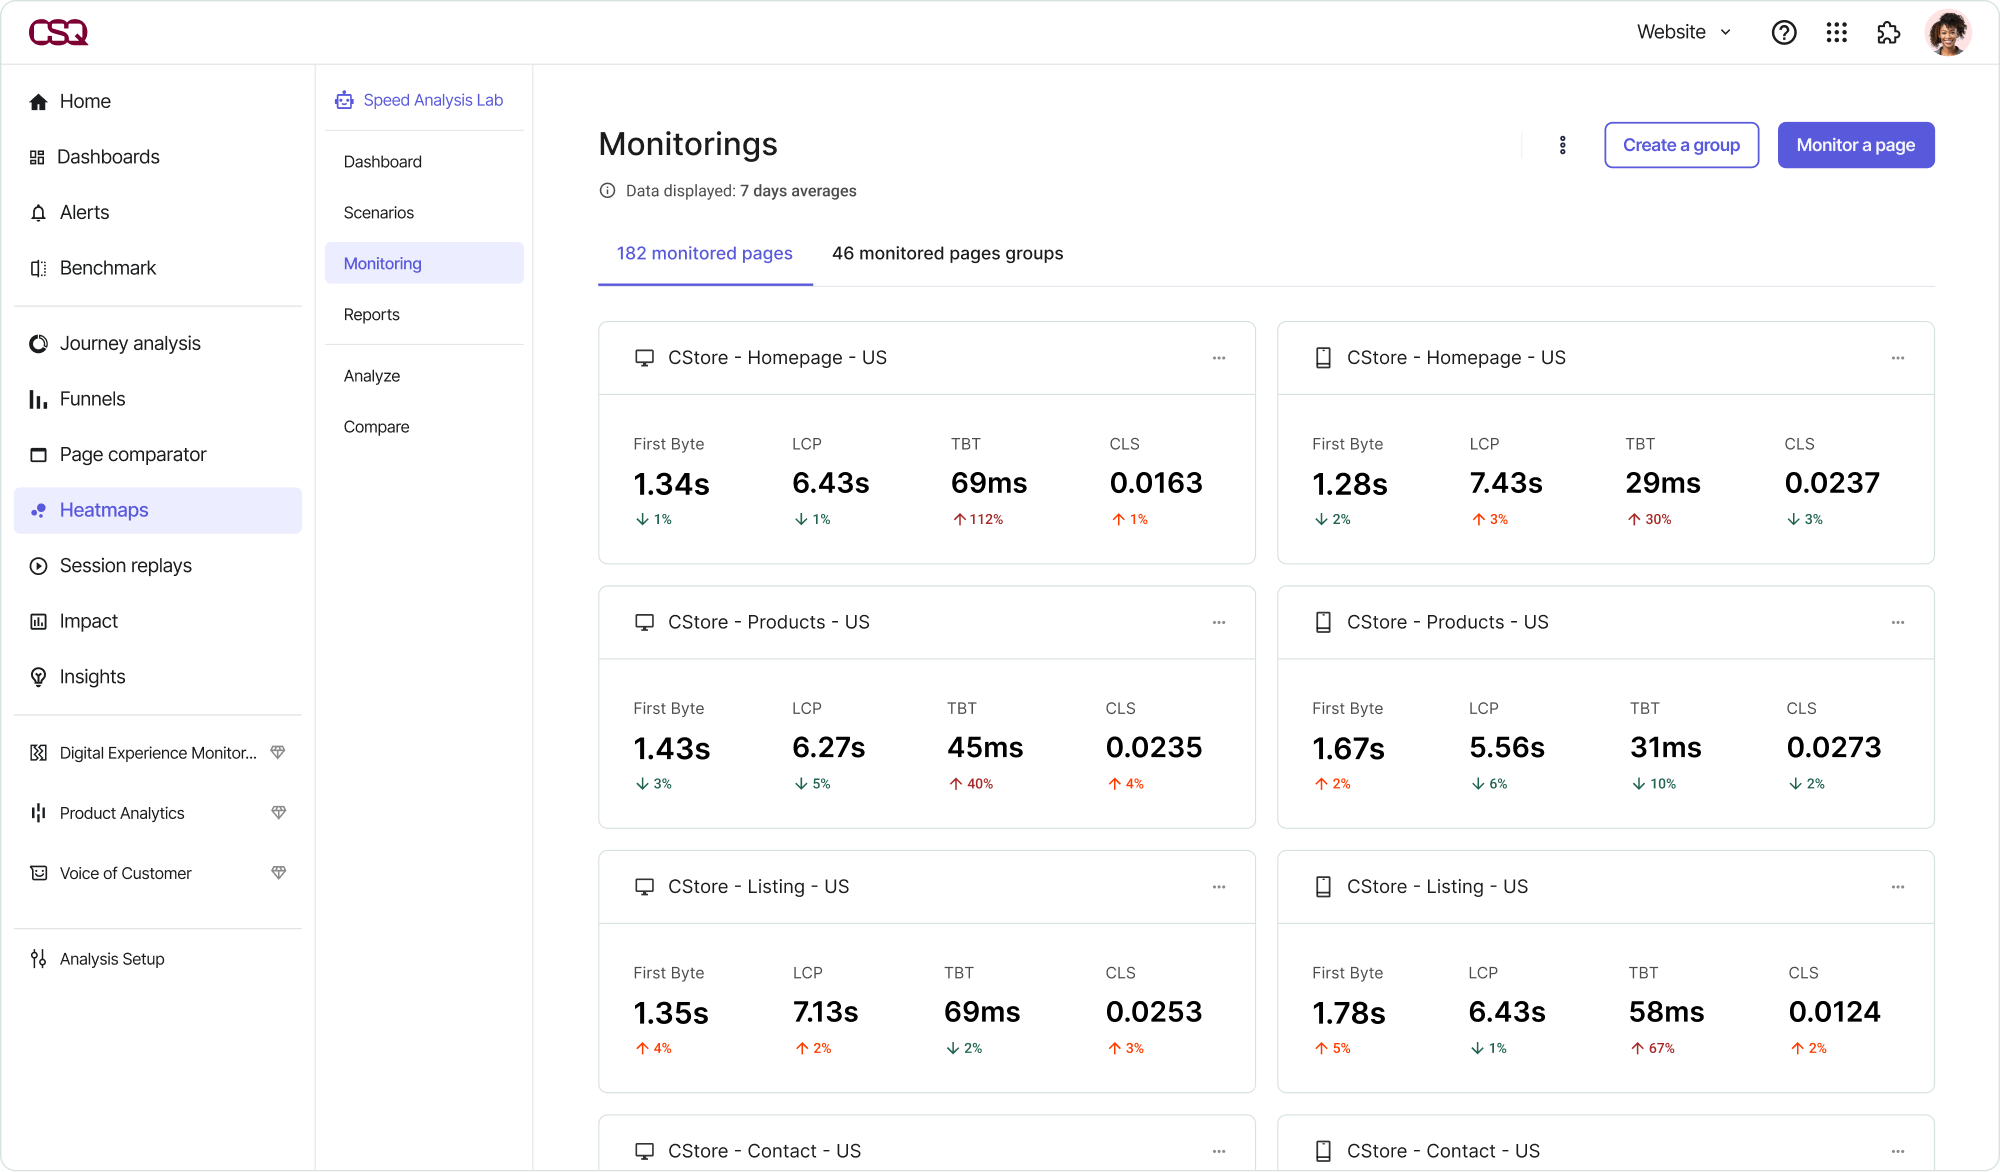Image resolution: width=2000 pixels, height=1172 pixels.
Task: Click Create a group
Action: pos(1681,145)
